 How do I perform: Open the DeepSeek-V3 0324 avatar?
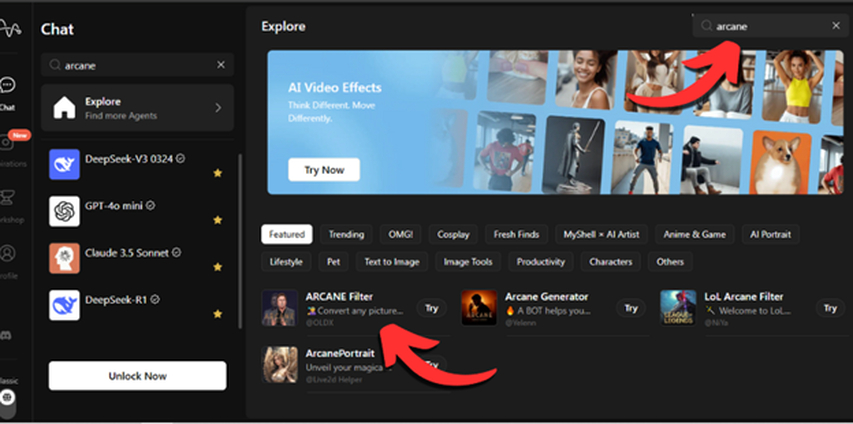64,164
